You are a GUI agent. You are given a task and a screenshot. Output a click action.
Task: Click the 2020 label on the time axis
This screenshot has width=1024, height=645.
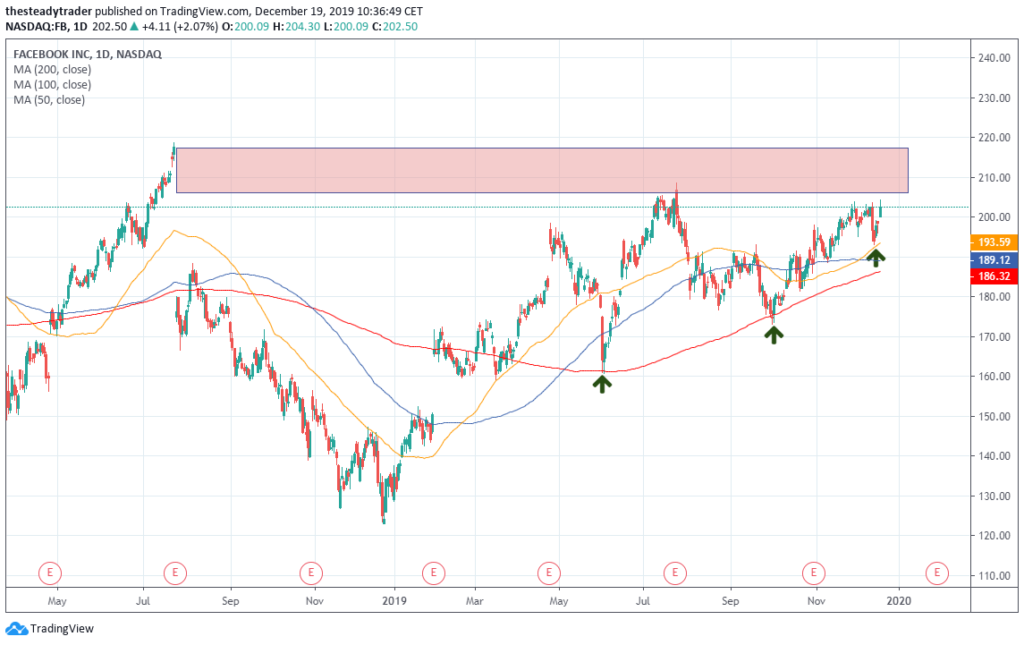[899, 601]
